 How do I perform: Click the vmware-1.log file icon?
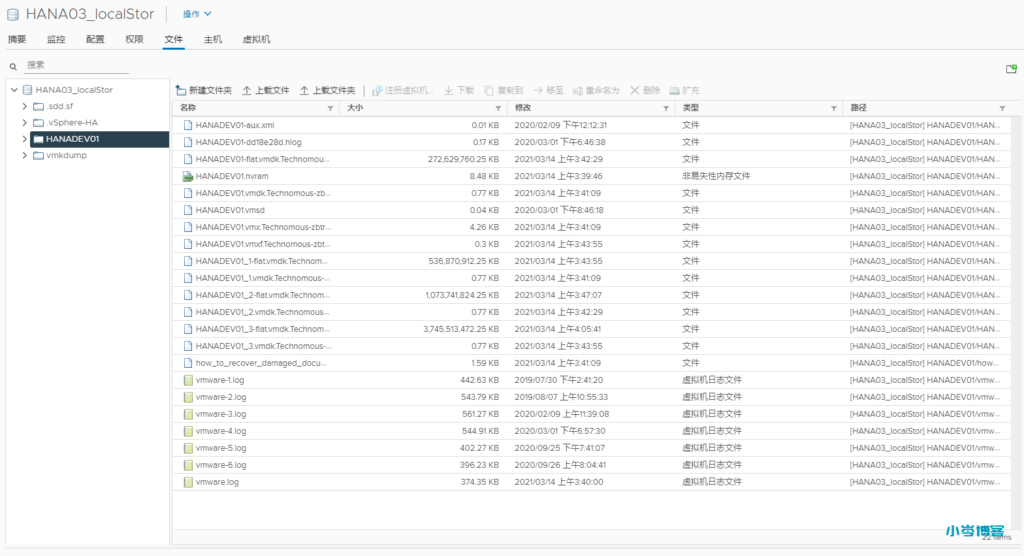187,380
